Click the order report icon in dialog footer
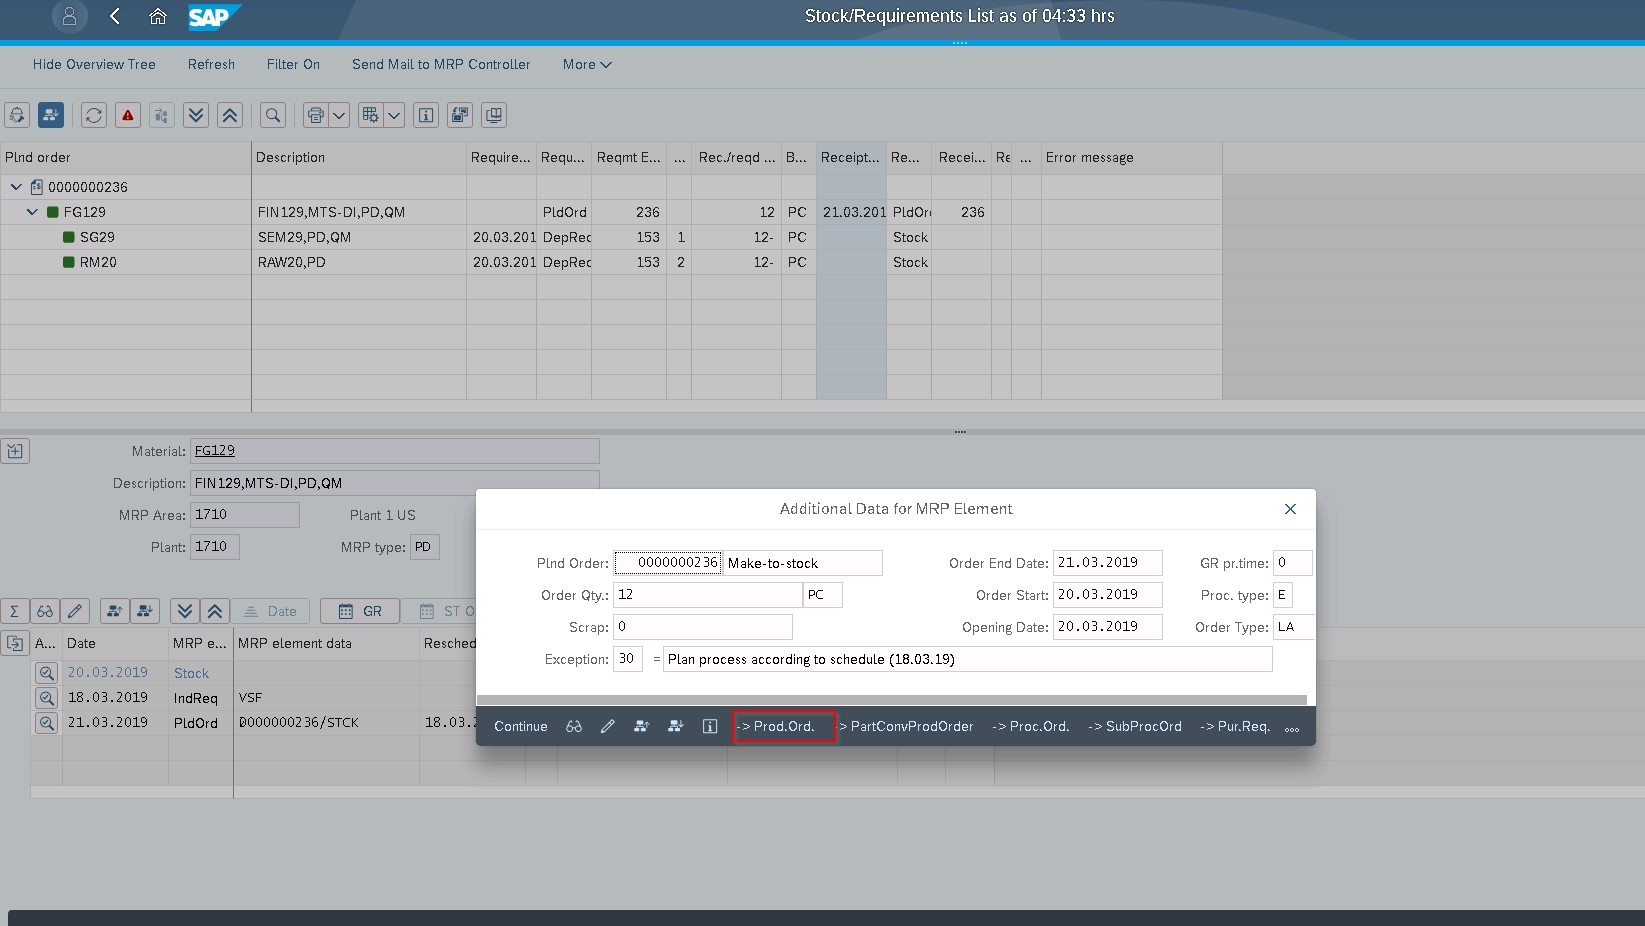 (x=675, y=726)
